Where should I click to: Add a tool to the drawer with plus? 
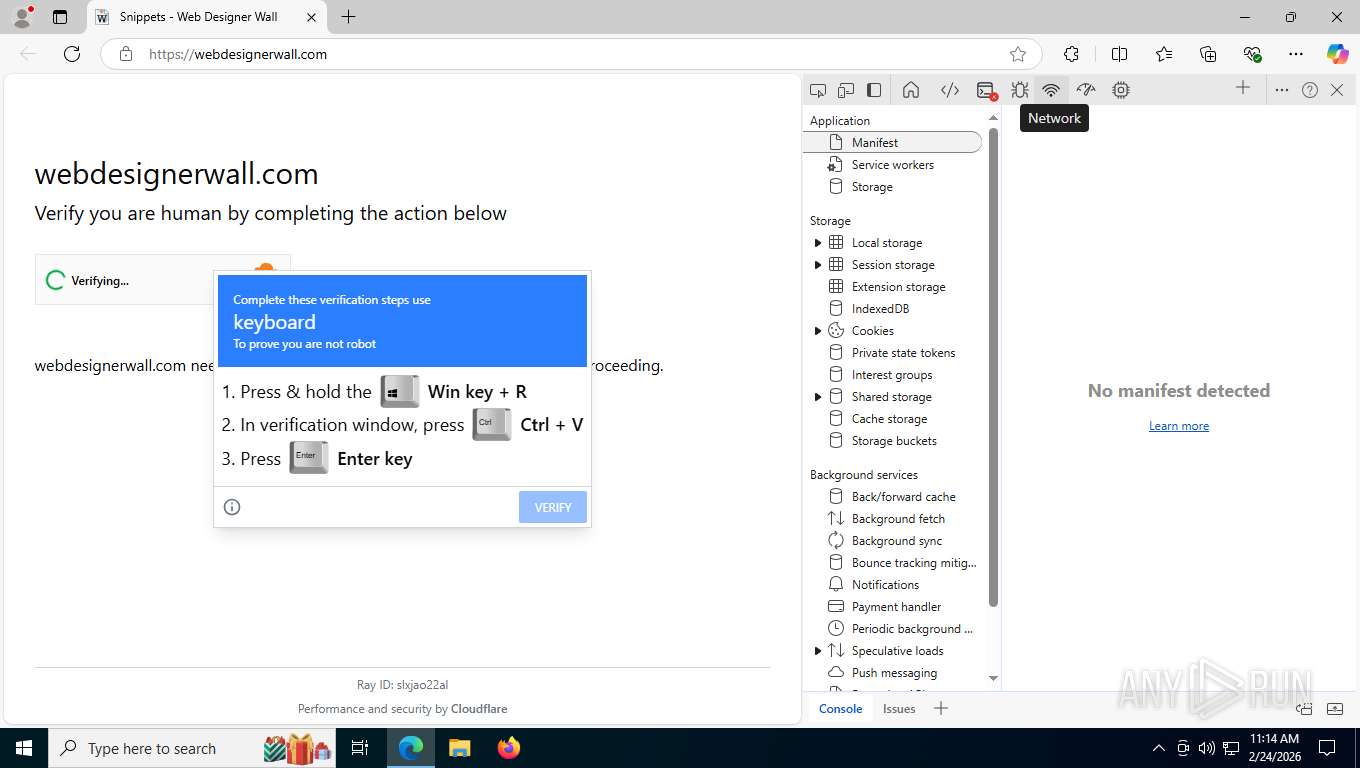[940, 709]
